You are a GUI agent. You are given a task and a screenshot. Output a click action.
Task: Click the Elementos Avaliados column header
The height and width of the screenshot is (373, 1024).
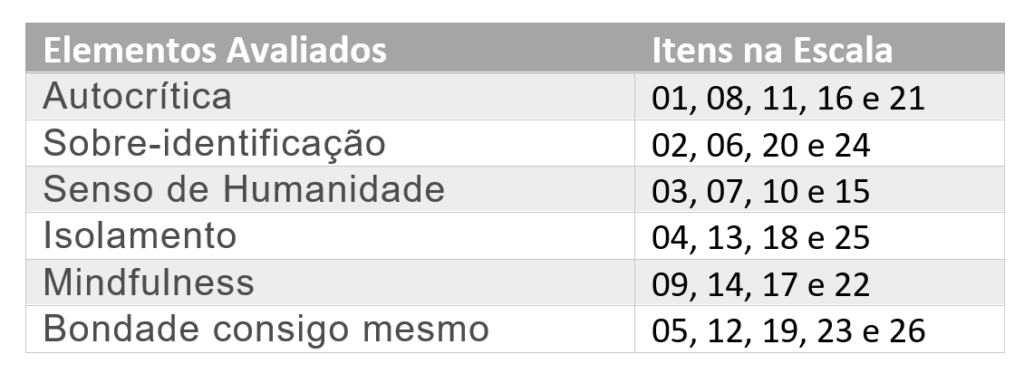pos(330,48)
